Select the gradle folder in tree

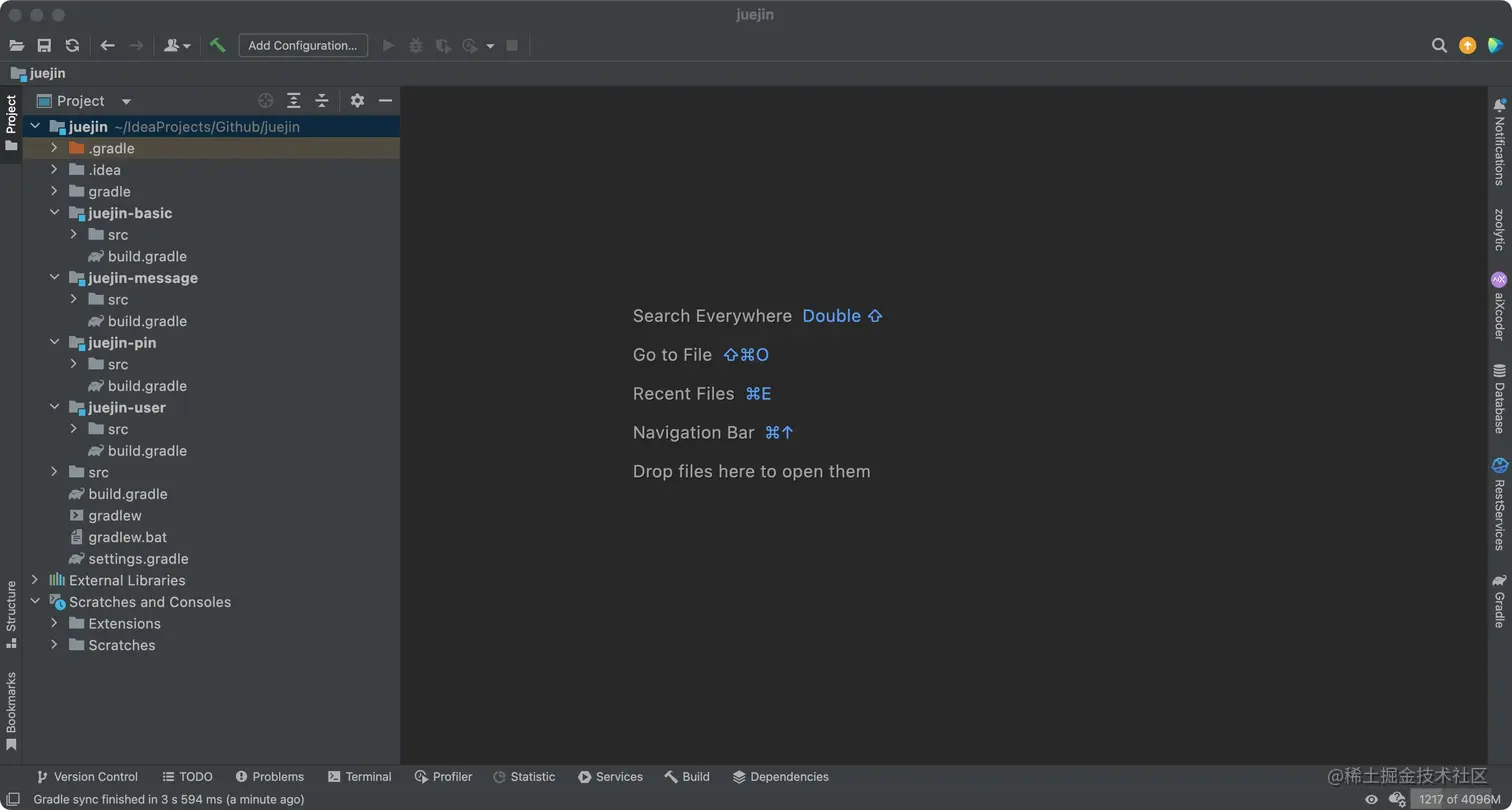(x=109, y=192)
